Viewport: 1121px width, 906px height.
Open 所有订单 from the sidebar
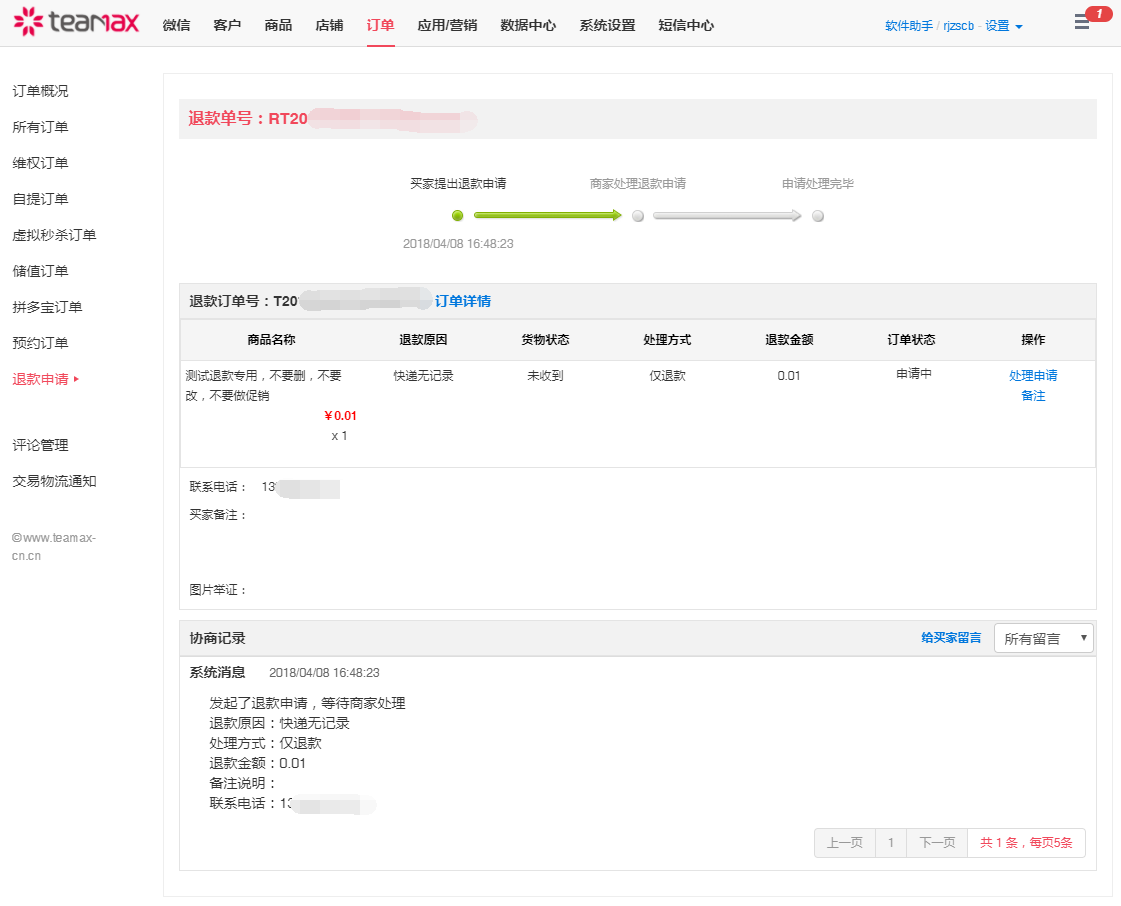(x=40, y=127)
